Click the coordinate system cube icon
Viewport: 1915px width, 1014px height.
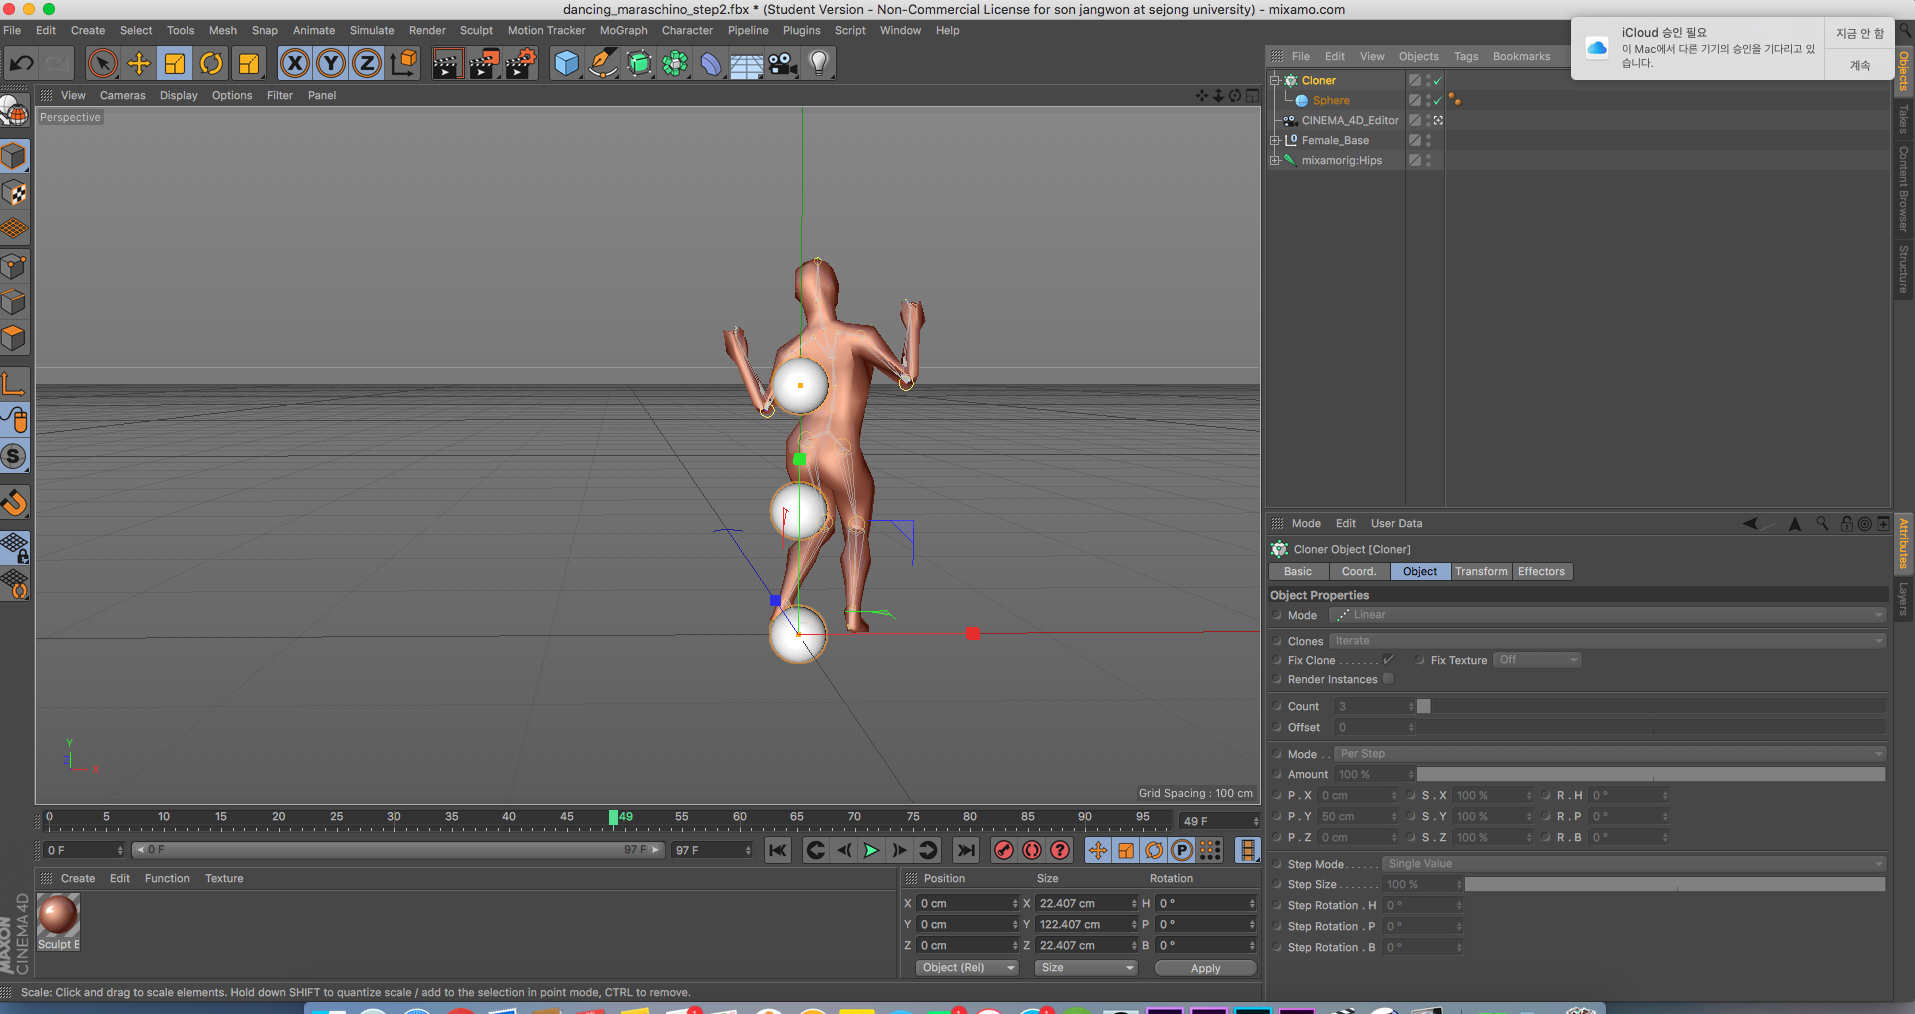(404, 63)
